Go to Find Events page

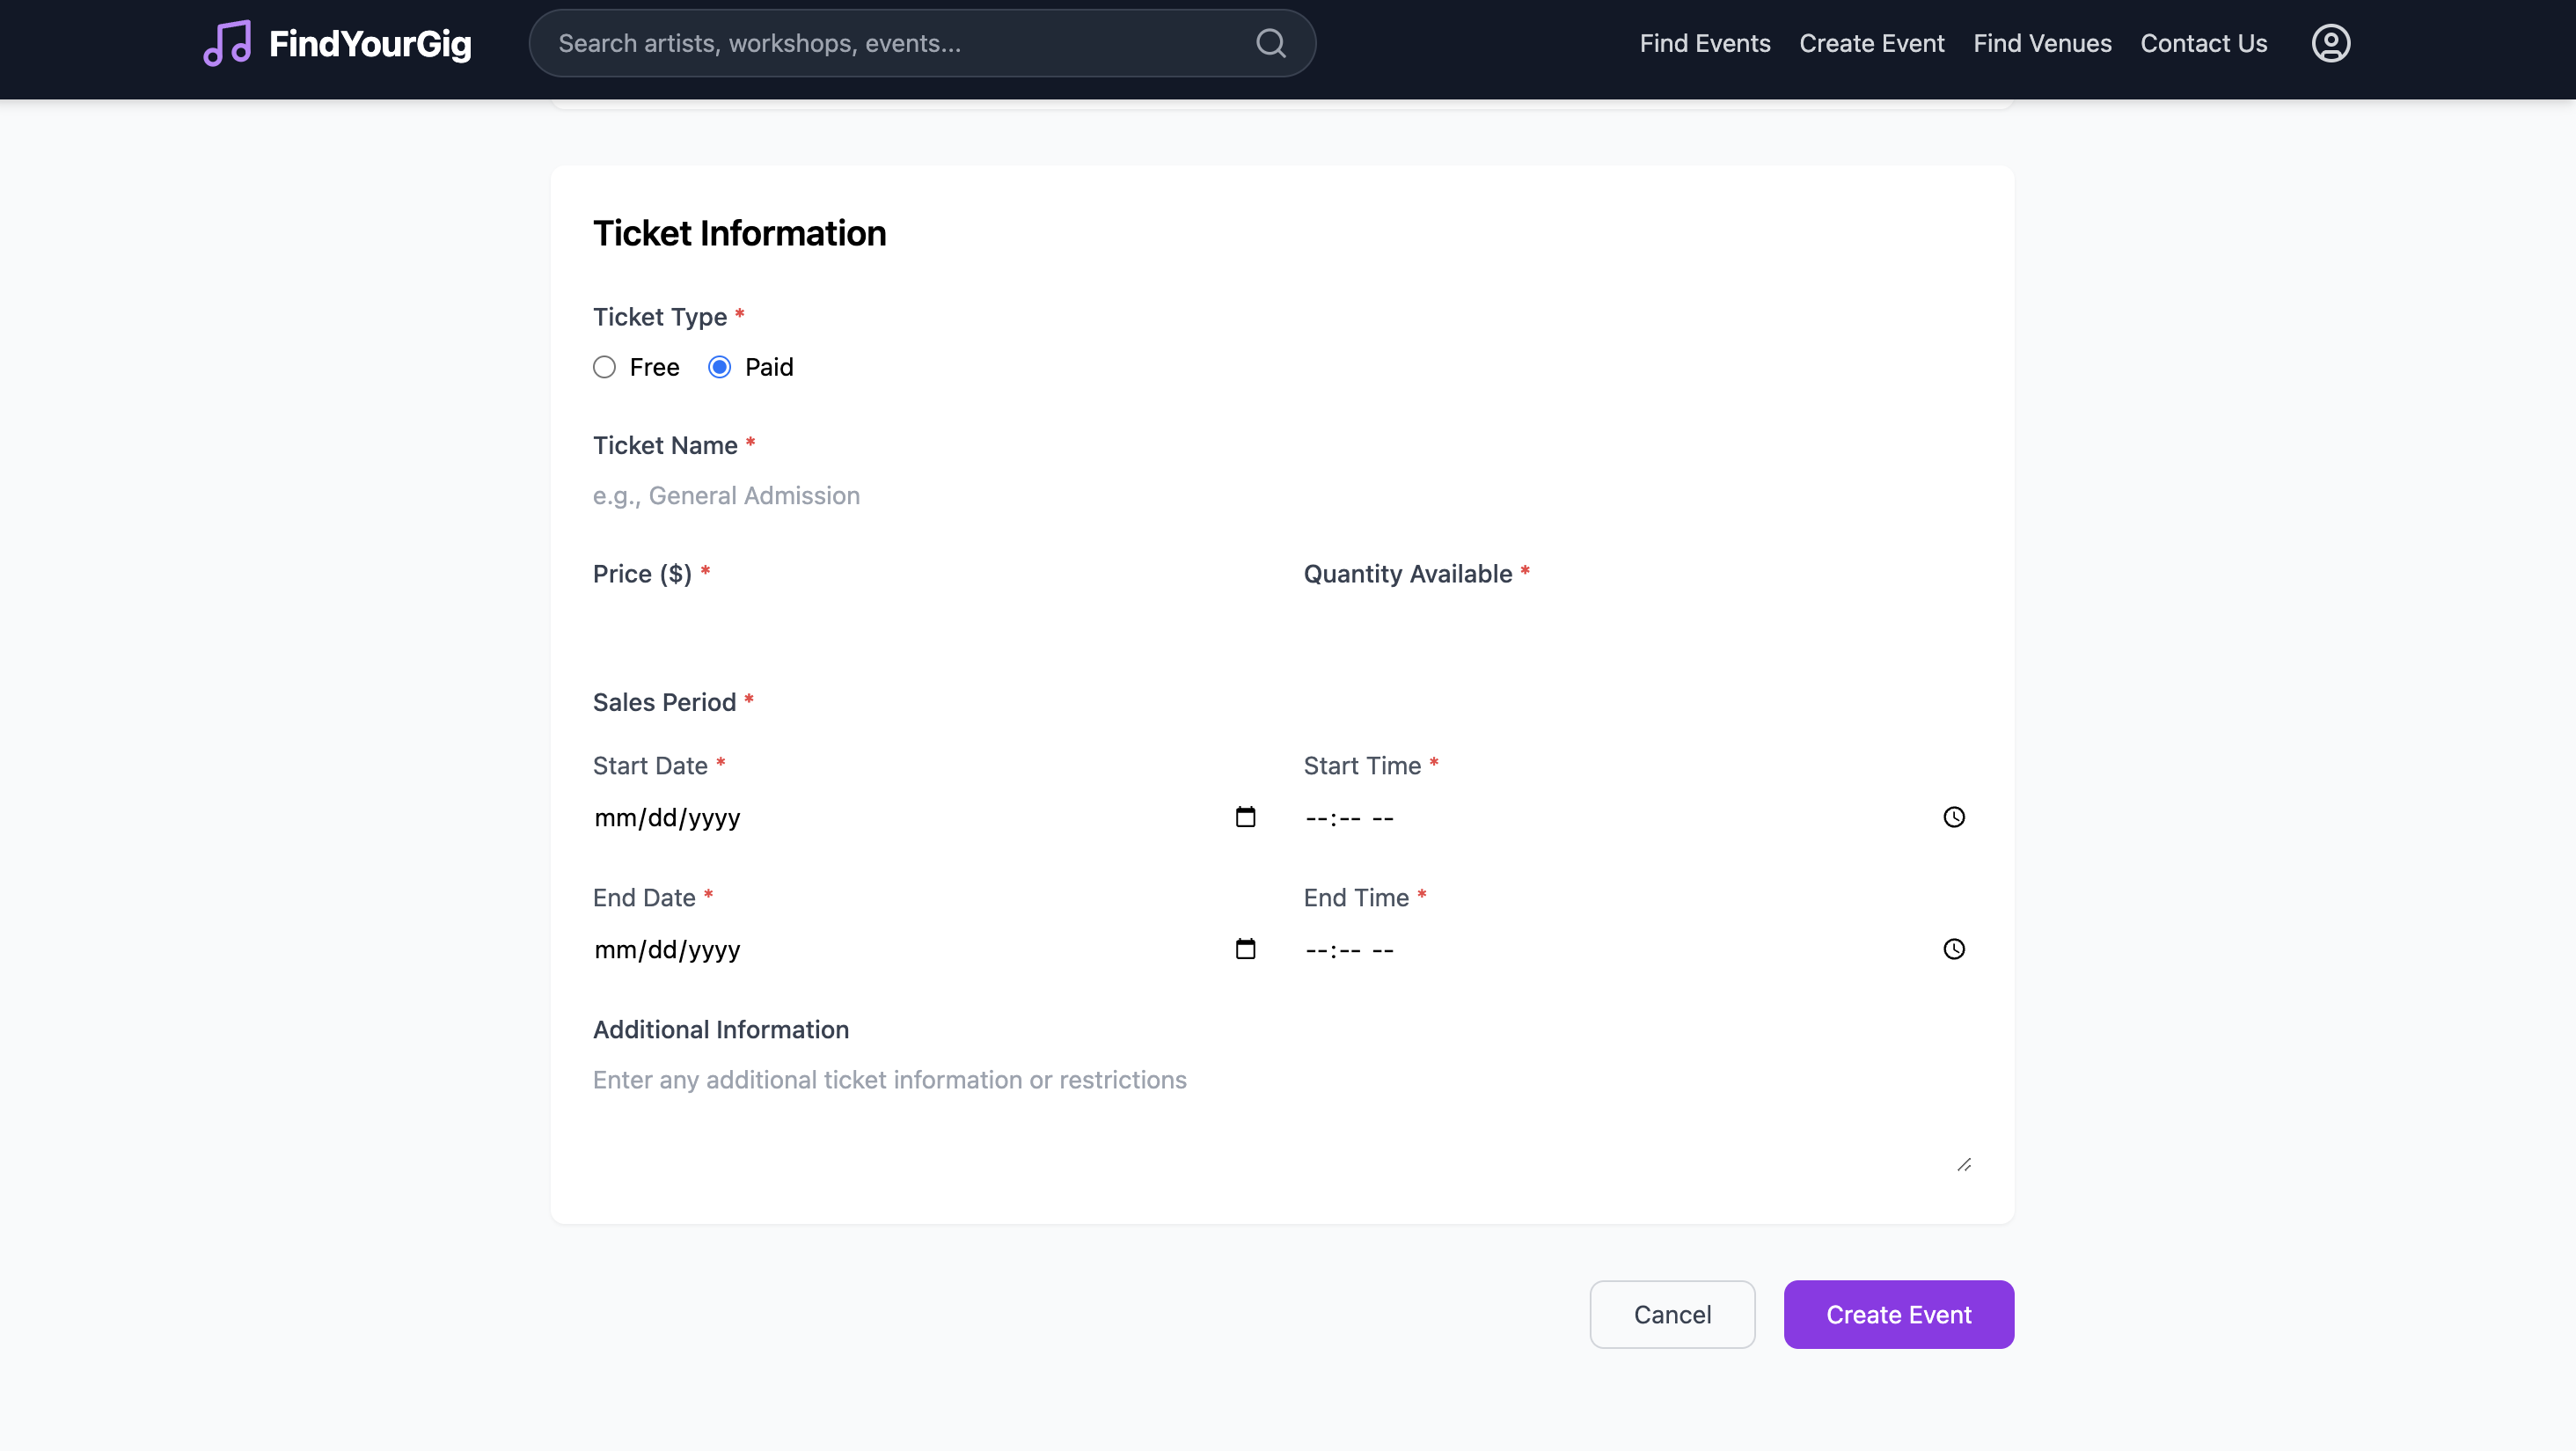1704,44
